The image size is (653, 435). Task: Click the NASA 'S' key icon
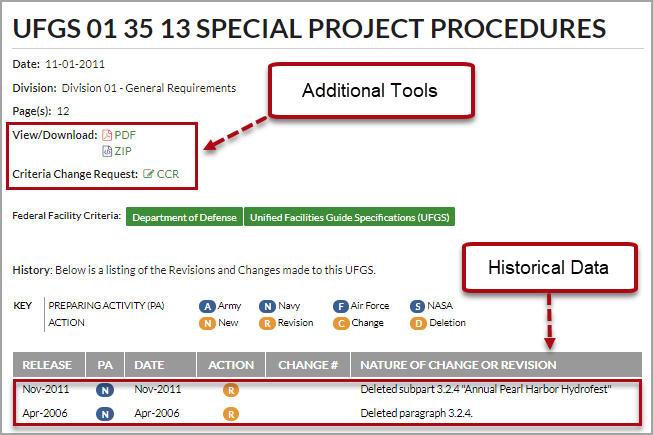pyautogui.click(x=417, y=306)
